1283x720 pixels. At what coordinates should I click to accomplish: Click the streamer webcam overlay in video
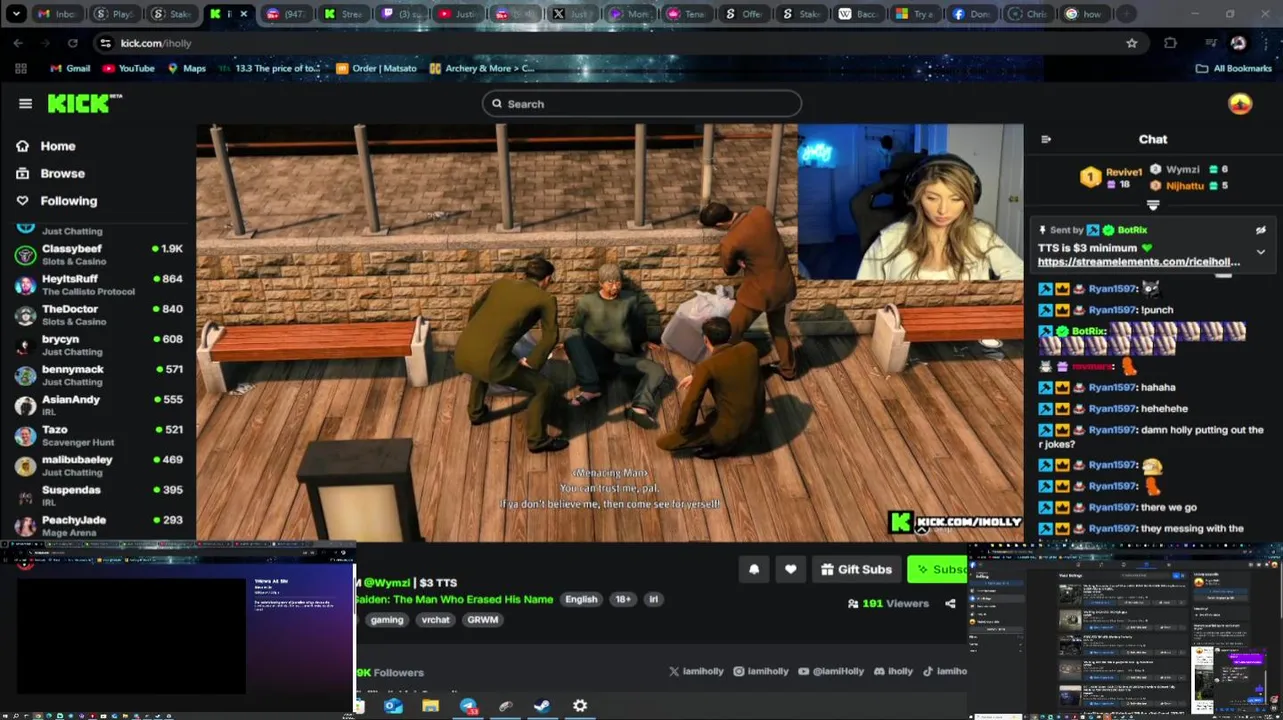coord(910,202)
